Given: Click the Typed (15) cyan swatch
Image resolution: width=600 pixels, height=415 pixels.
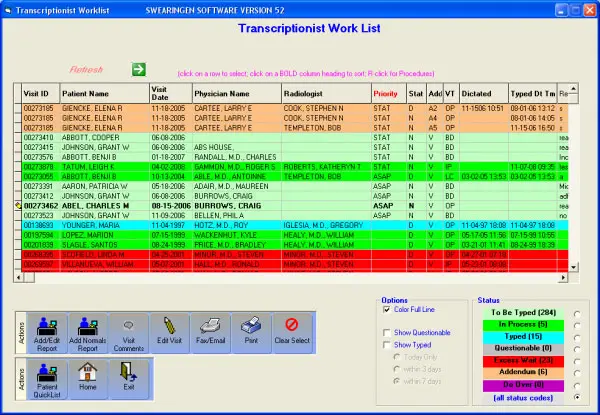Looking at the screenshot, I should [x=523, y=337].
